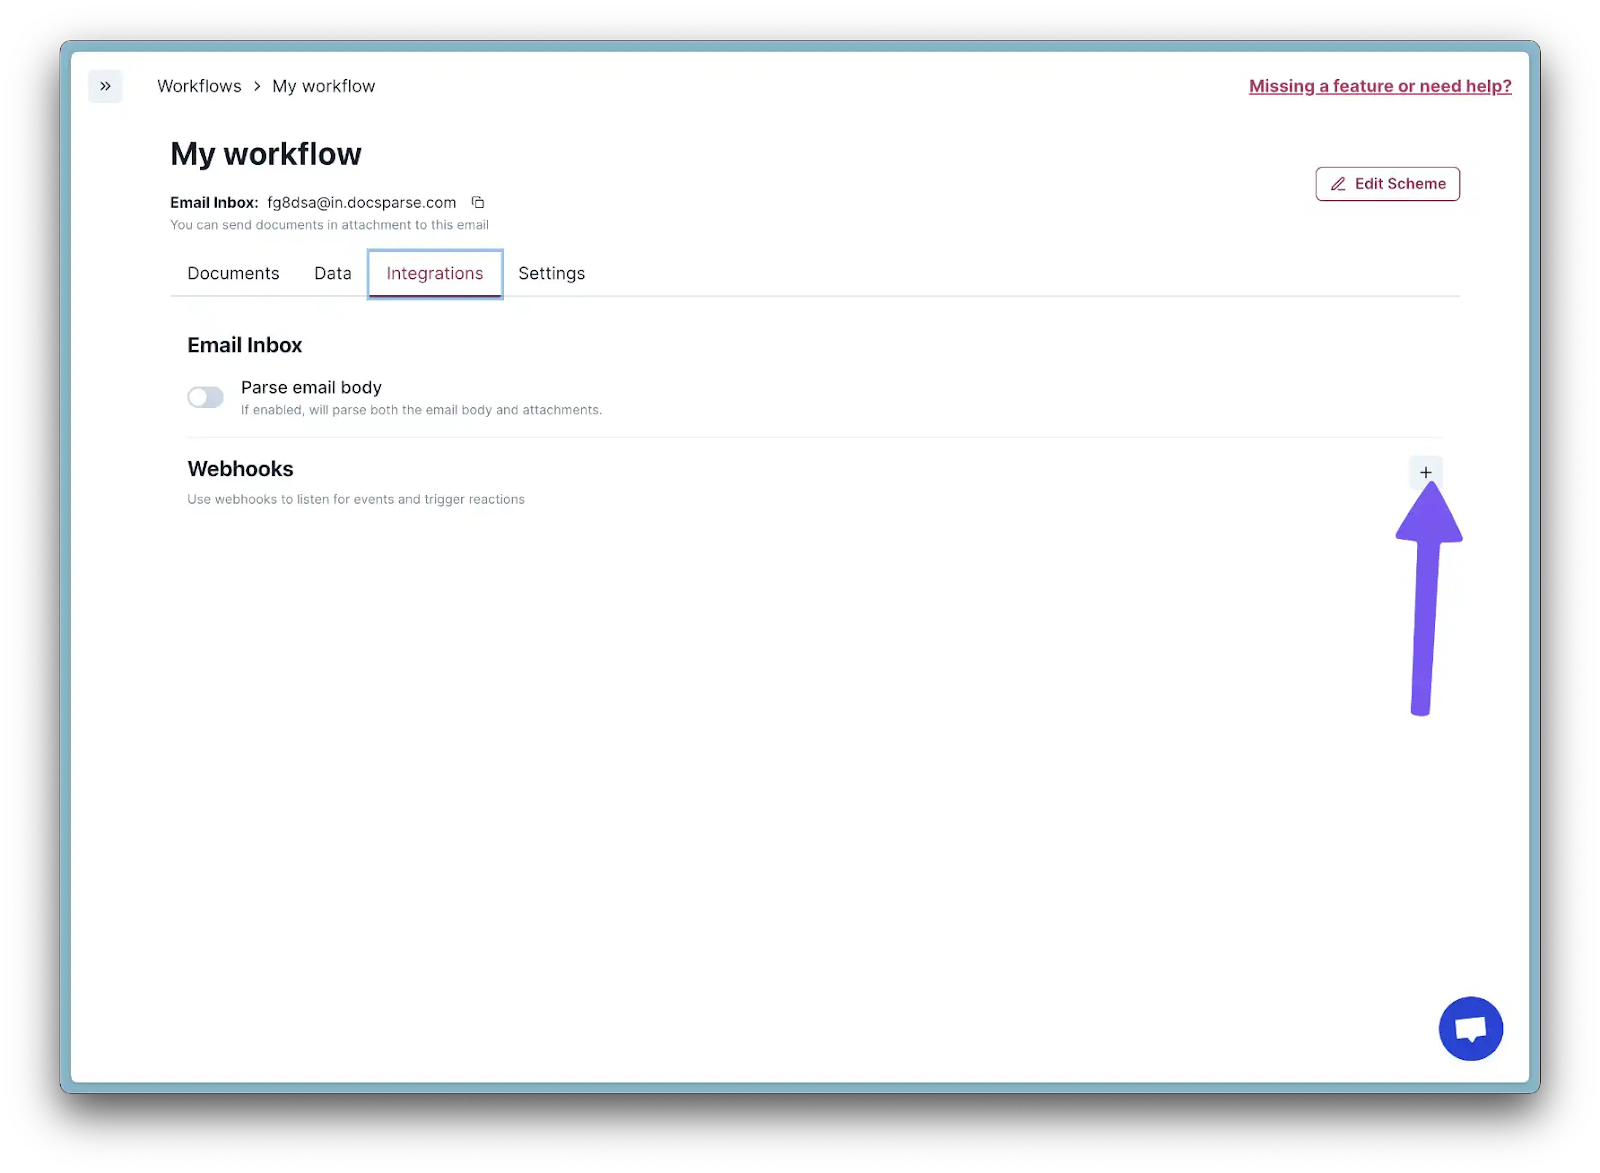The width and height of the screenshot is (1600, 1173).
Task: Click 'You can send documents in attachment' hint
Action: click(x=329, y=225)
